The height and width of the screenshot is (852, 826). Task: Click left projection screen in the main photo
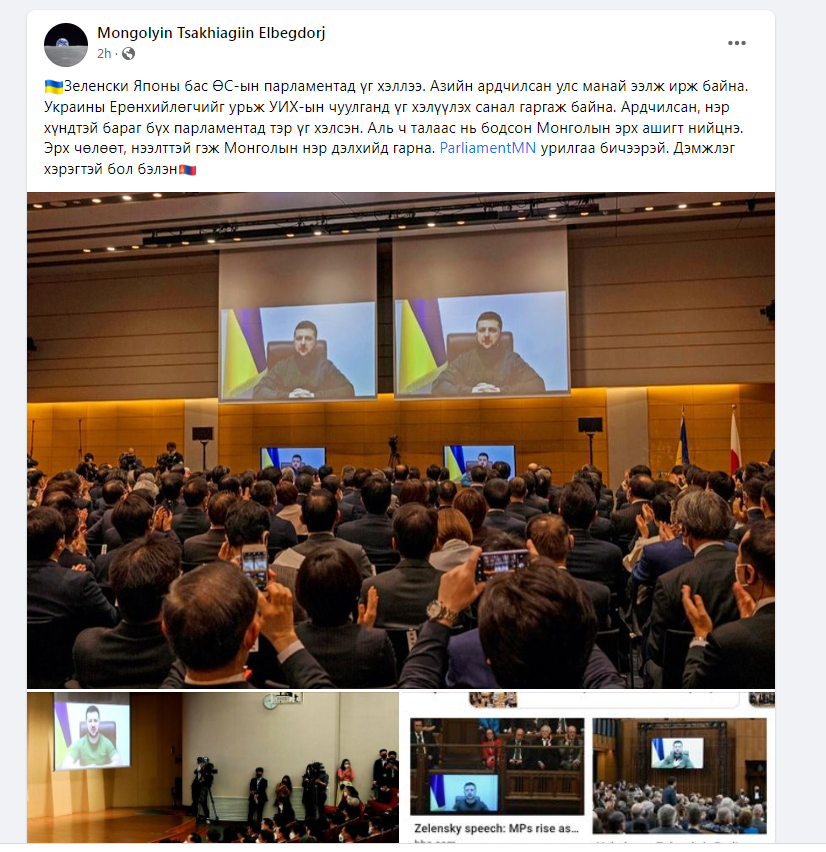pyautogui.click(x=297, y=350)
